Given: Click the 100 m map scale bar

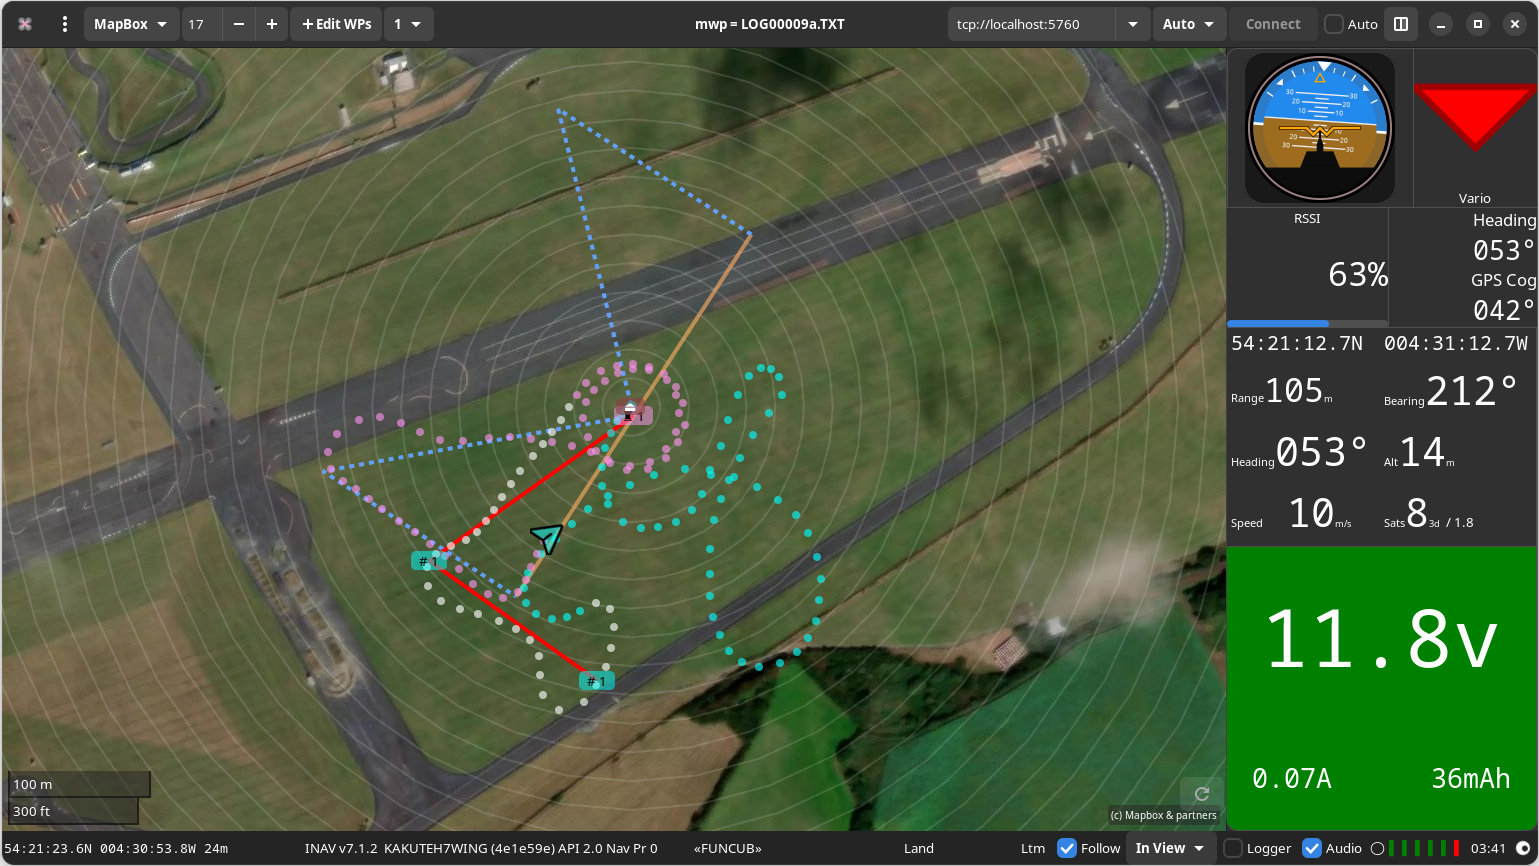Looking at the screenshot, I should click(x=80, y=785).
